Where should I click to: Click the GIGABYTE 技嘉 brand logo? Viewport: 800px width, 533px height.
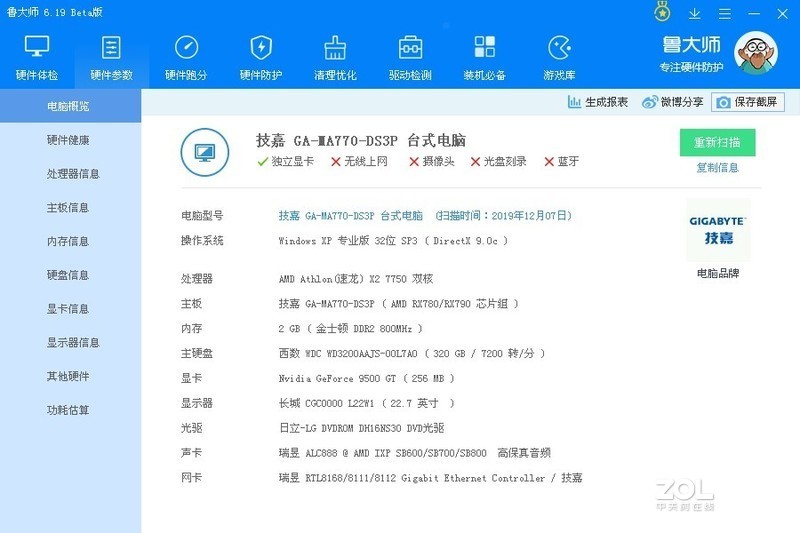pyautogui.click(x=718, y=230)
